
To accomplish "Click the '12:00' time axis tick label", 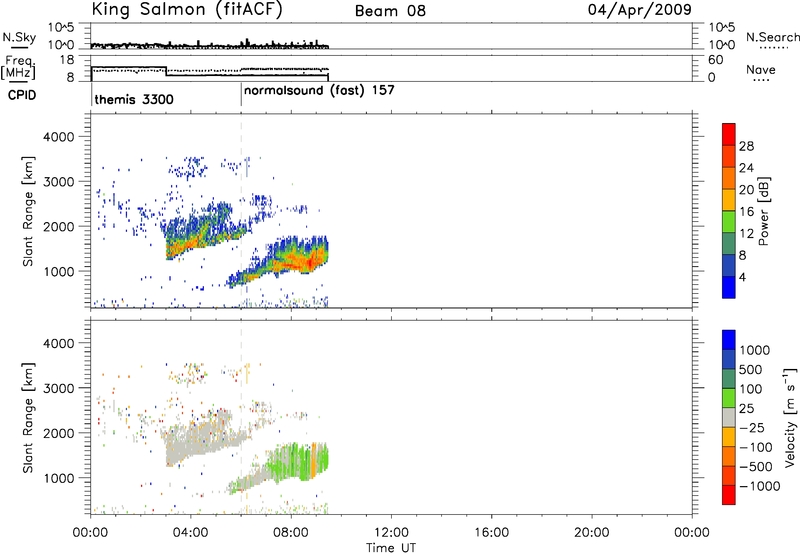I will click(391, 533).
